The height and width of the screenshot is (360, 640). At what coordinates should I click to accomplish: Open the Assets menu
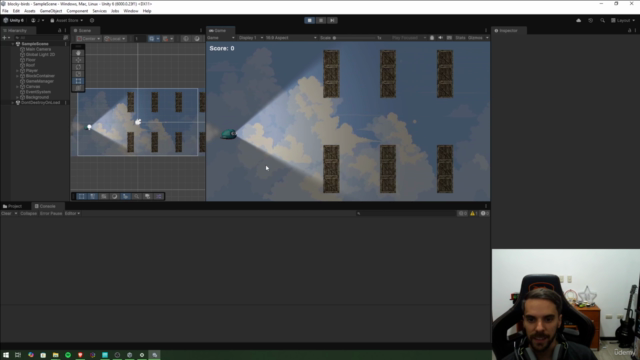[x=29, y=11]
